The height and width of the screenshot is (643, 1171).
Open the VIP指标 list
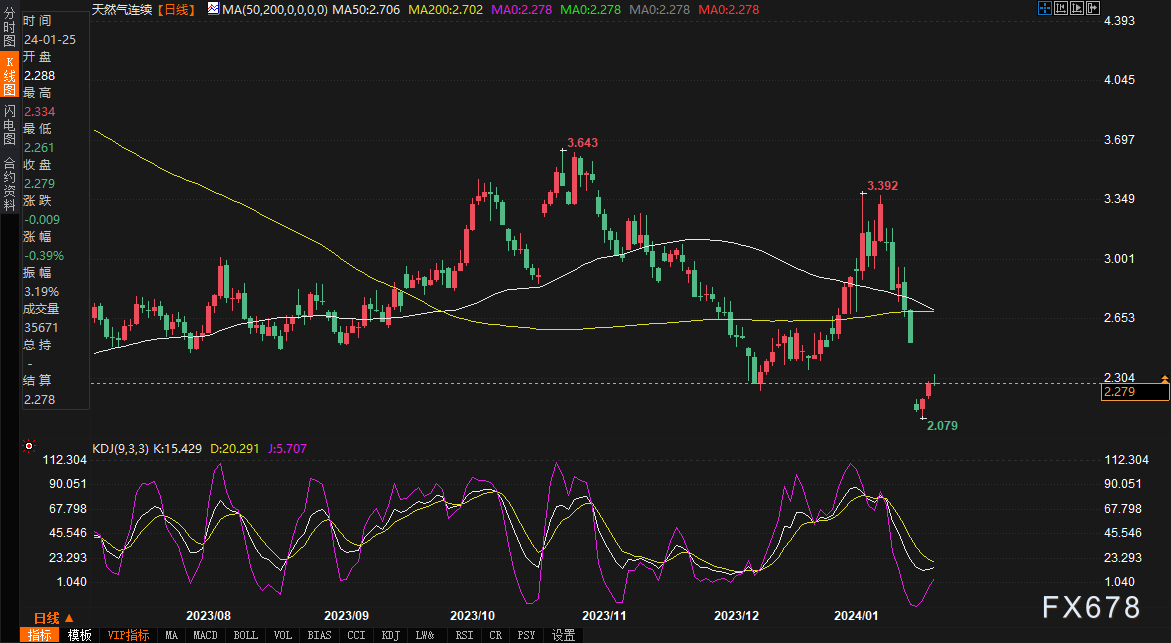pos(127,635)
